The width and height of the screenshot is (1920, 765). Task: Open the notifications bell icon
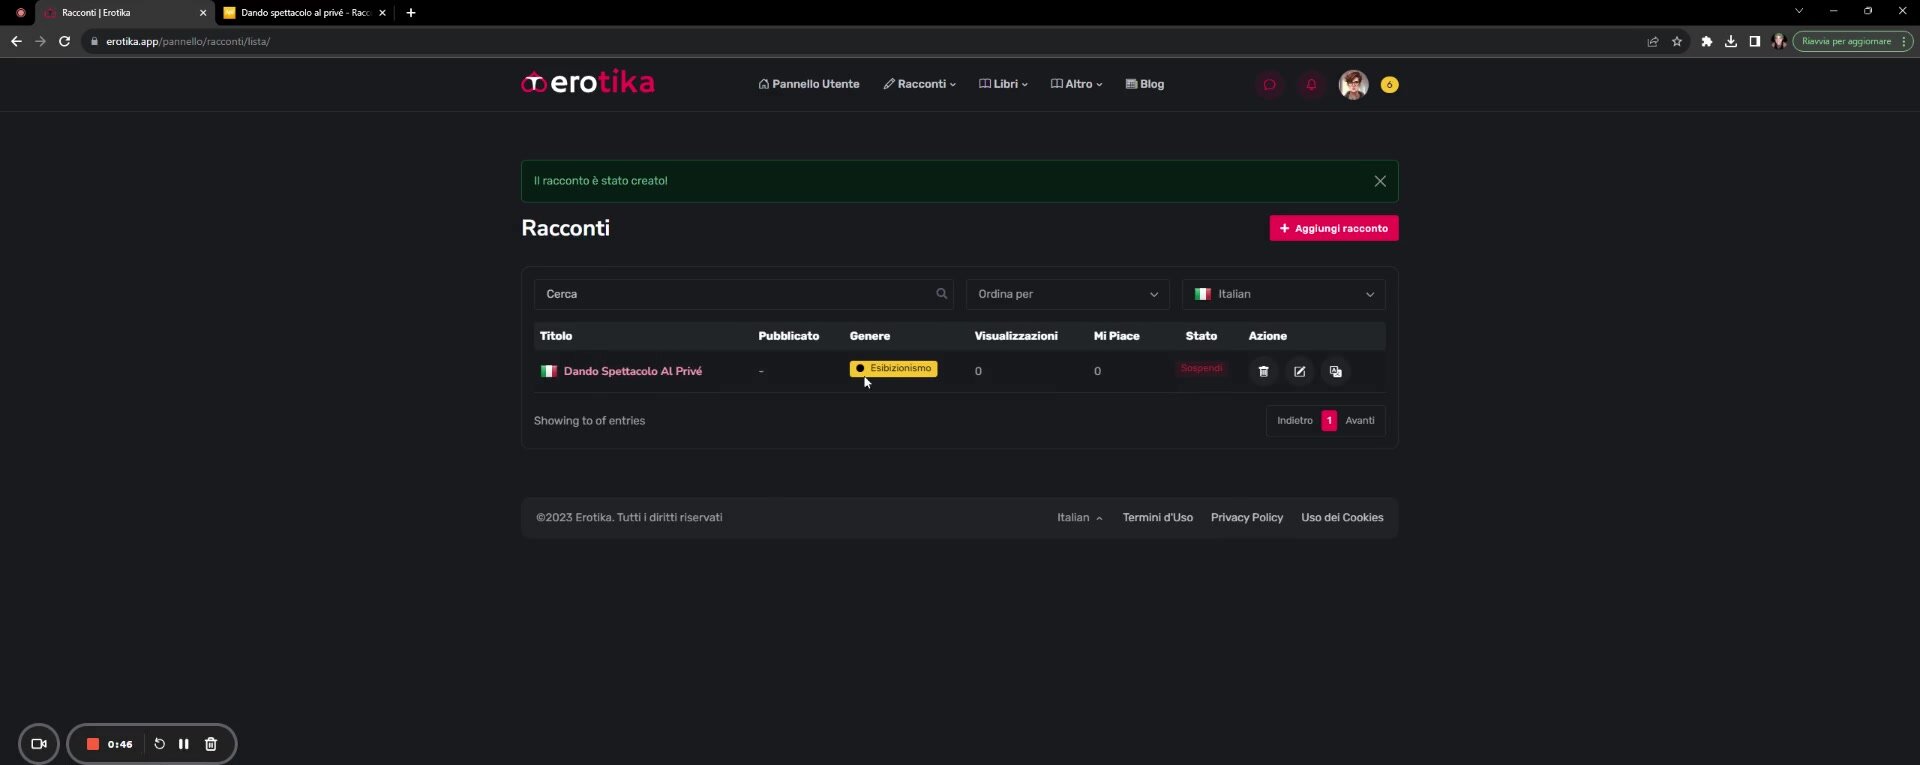1311,85
